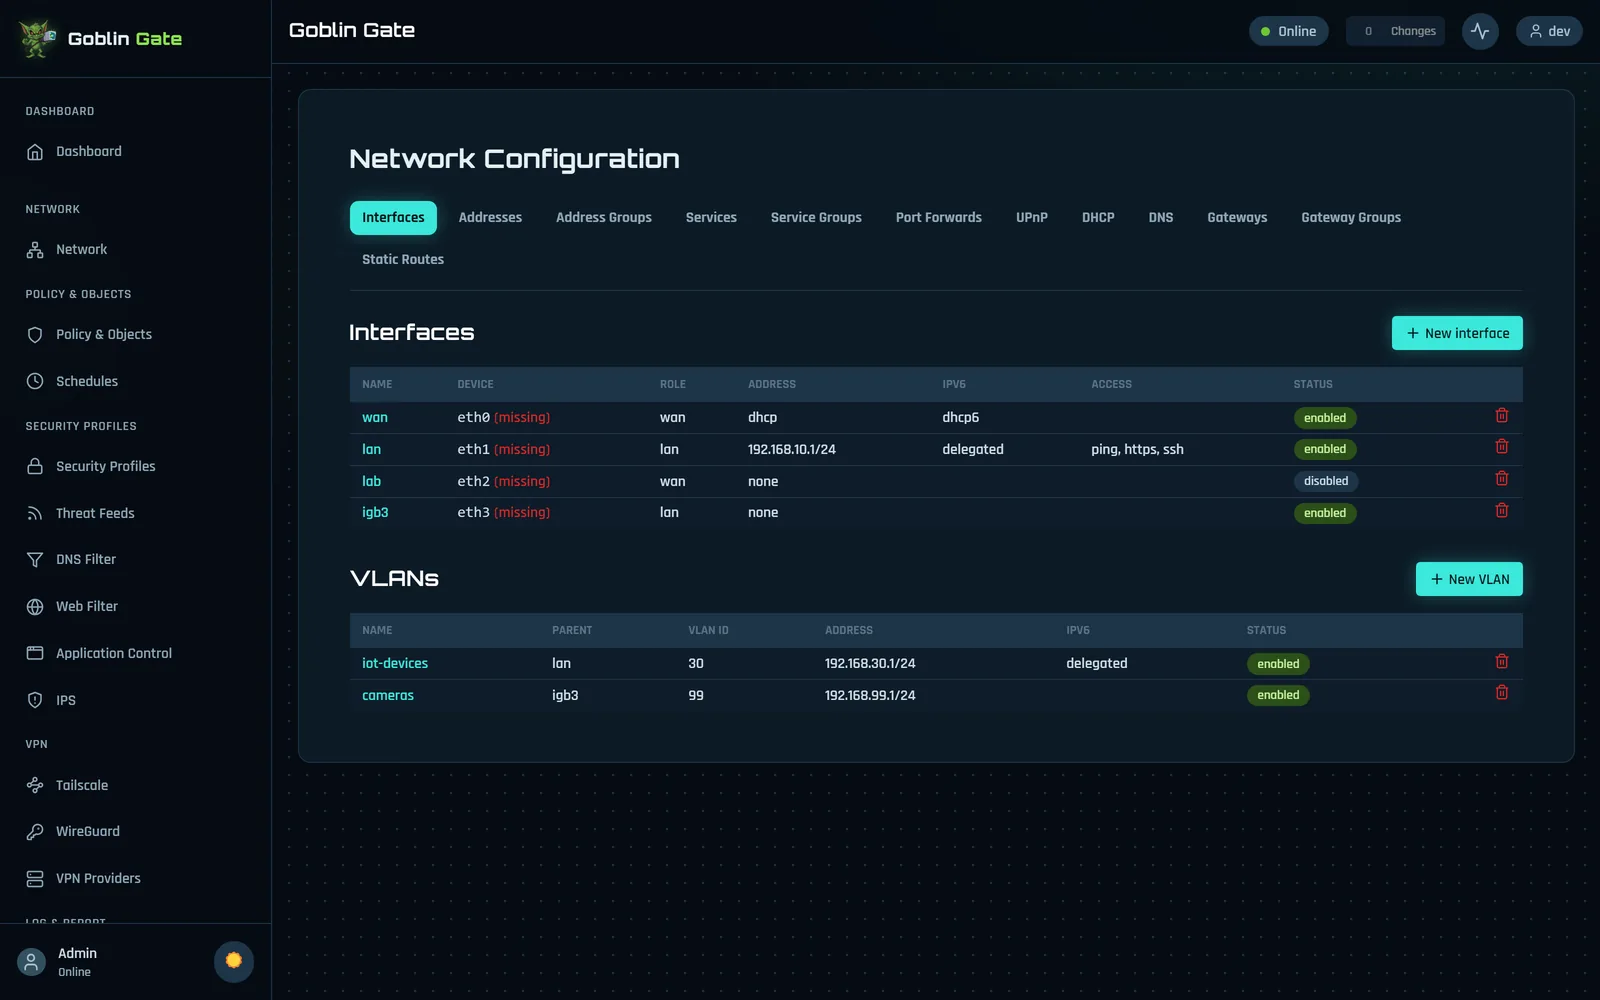The height and width of the screenshot is (1000, 1600).
Task: Click the Admin profile in sidebar footer
Action: click(x=76, y=962)
